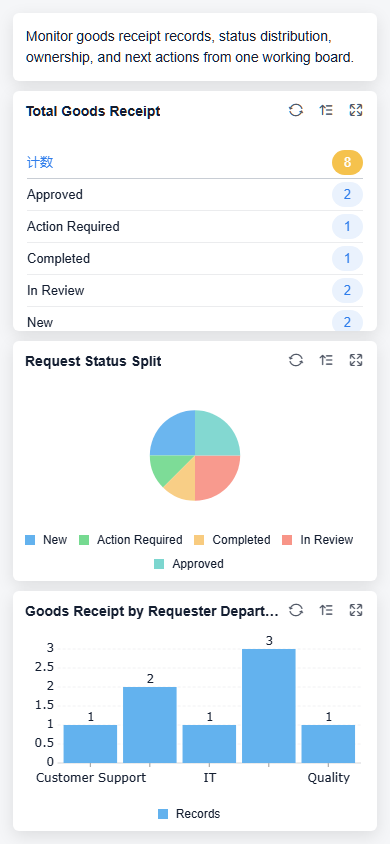Click the Customer Support bar

(90, 743)
